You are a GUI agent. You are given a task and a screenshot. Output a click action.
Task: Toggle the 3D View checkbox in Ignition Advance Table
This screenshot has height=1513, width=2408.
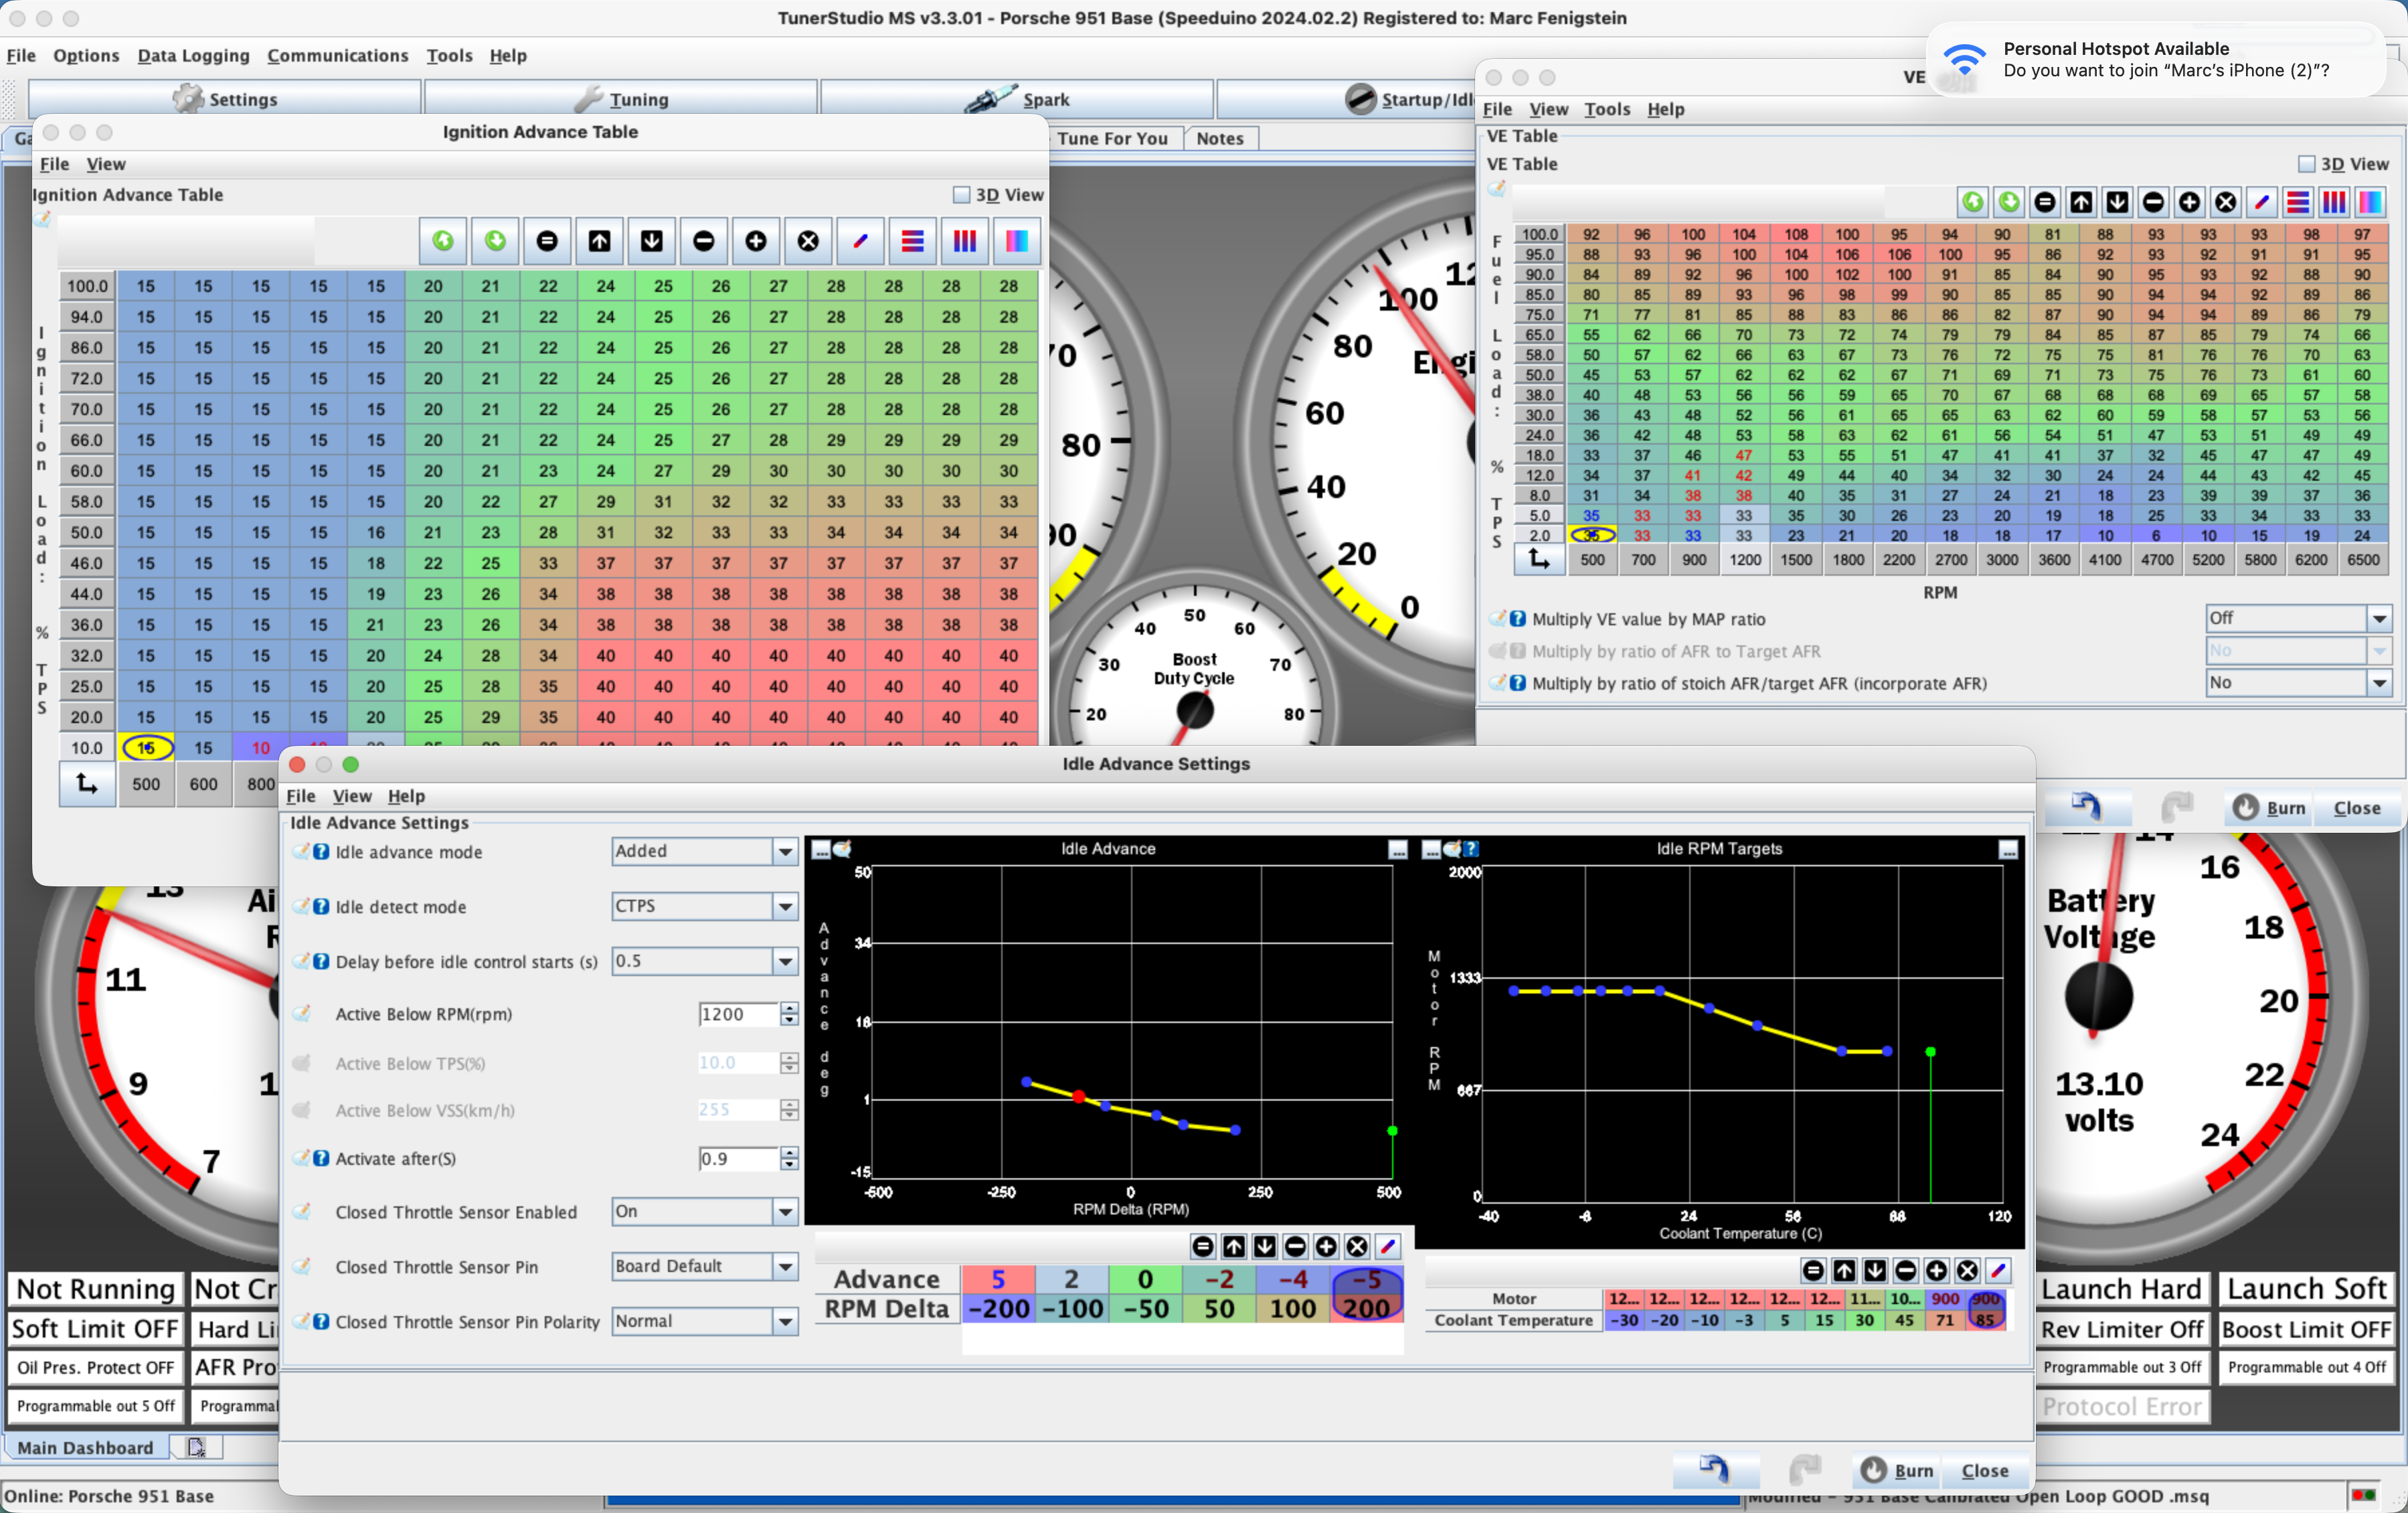(x=962, y=195)
